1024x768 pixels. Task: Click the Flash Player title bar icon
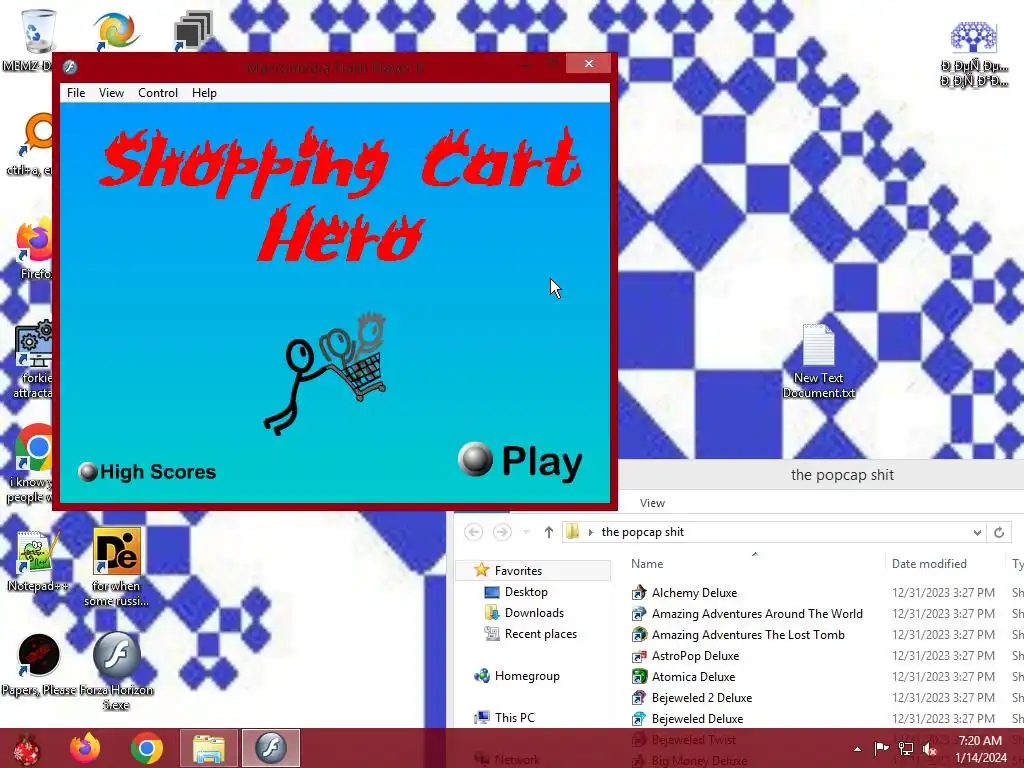[x=70, y=67]
